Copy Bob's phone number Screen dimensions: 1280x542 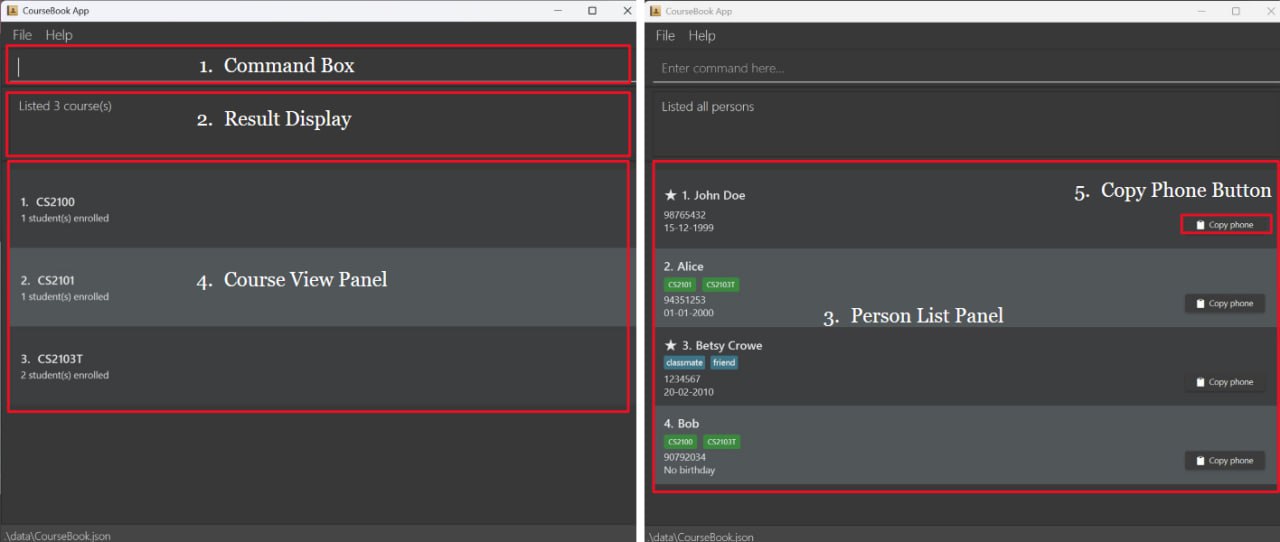pyautogui.click(x=1225, y=460)
